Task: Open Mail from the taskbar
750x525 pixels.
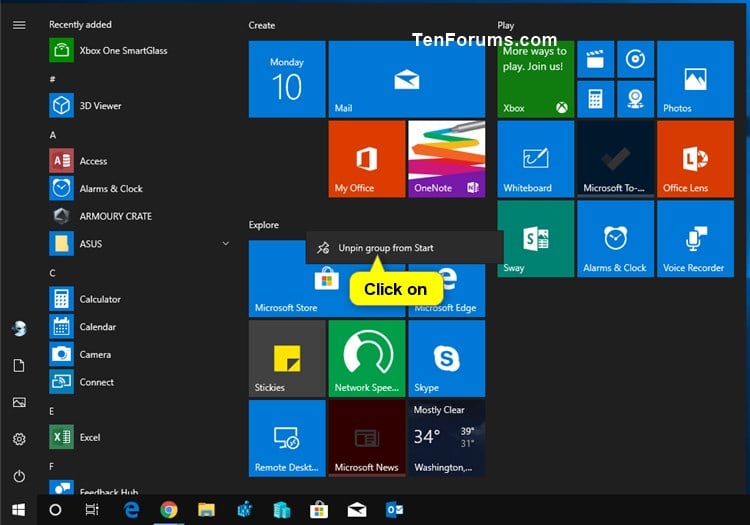Action: [x=357, y=510]
